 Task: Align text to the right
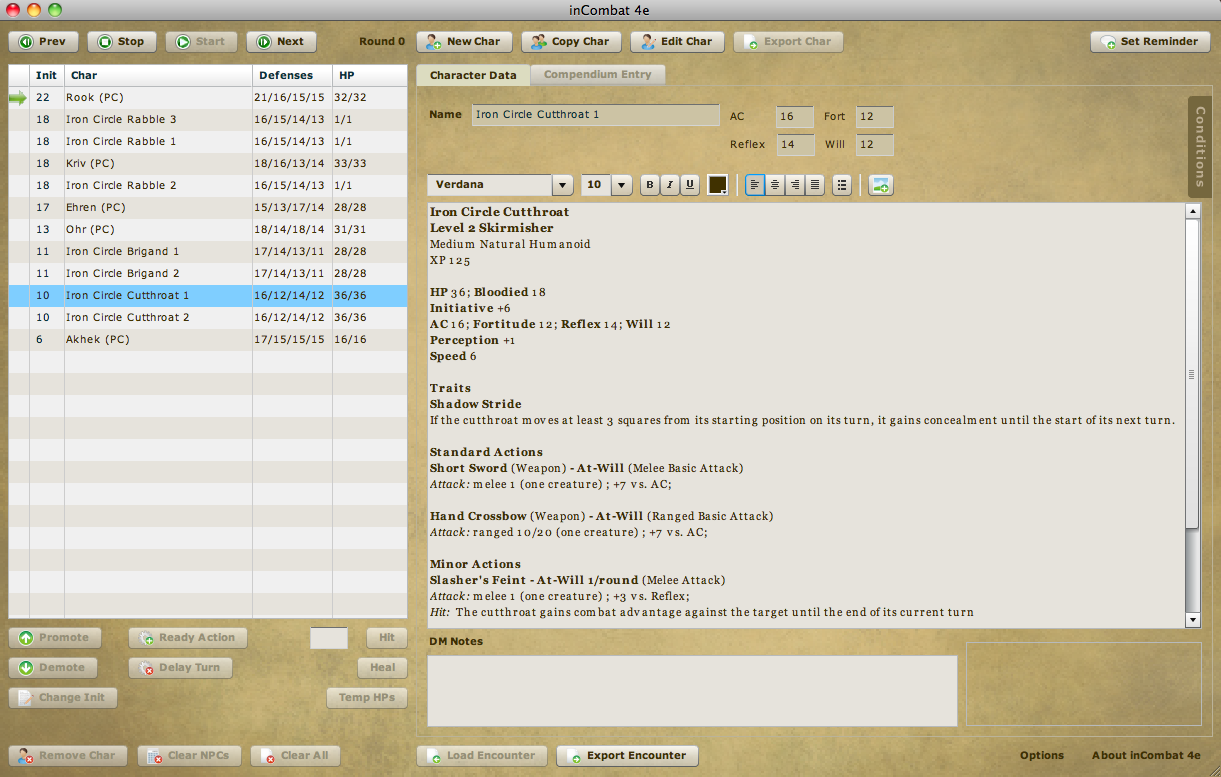795,185
